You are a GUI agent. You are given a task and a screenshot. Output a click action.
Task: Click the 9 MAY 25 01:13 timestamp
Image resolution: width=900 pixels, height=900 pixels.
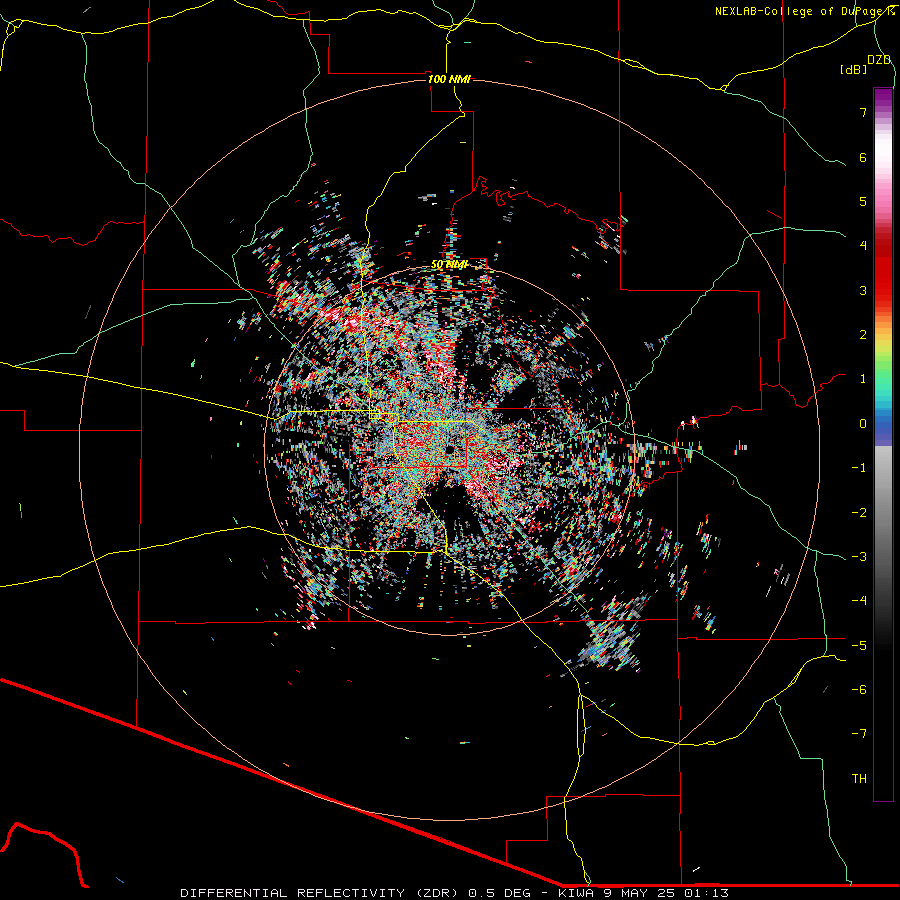click(666, 893)
